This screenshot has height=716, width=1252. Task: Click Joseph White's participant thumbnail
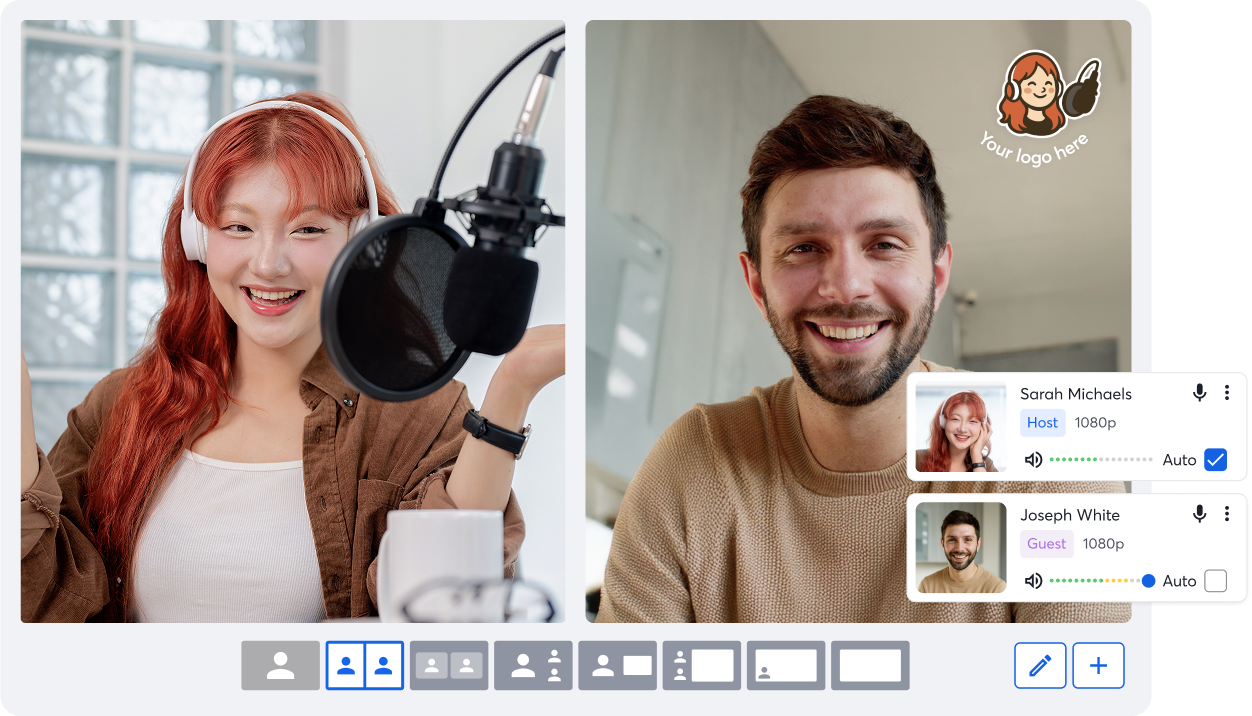(x=961, y=548)
